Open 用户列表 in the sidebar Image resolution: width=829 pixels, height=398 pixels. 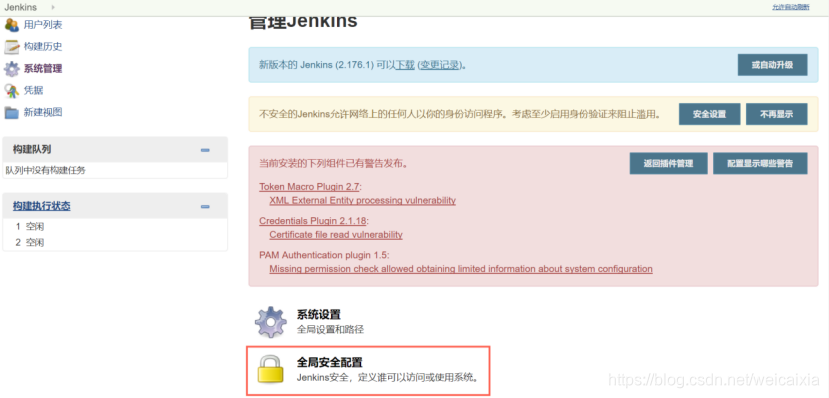tap(43, 24)
